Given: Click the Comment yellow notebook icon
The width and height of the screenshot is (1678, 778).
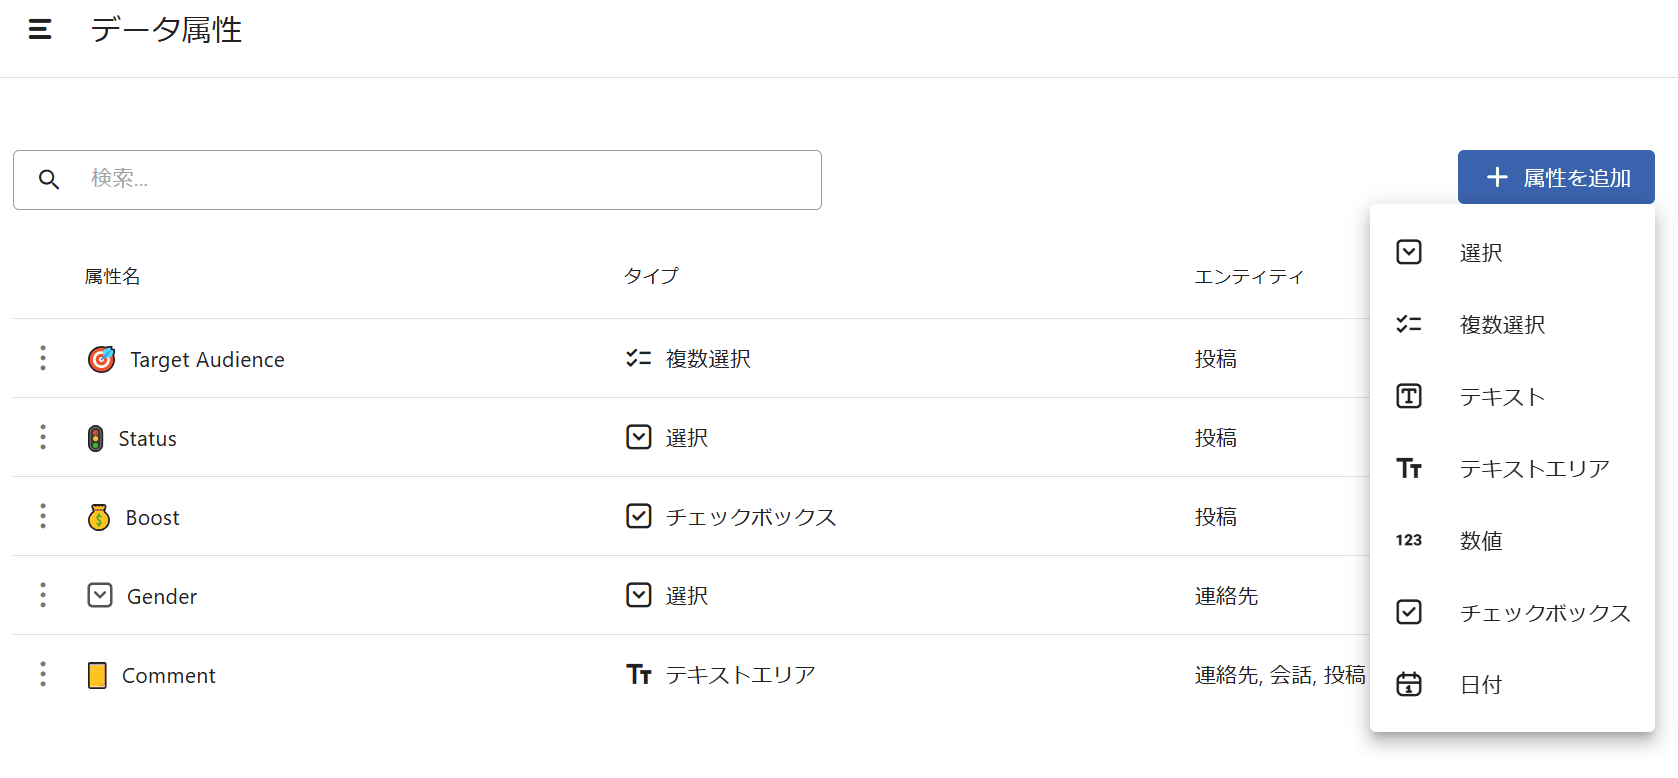Looking at the screenshot, I should point(97,675).
